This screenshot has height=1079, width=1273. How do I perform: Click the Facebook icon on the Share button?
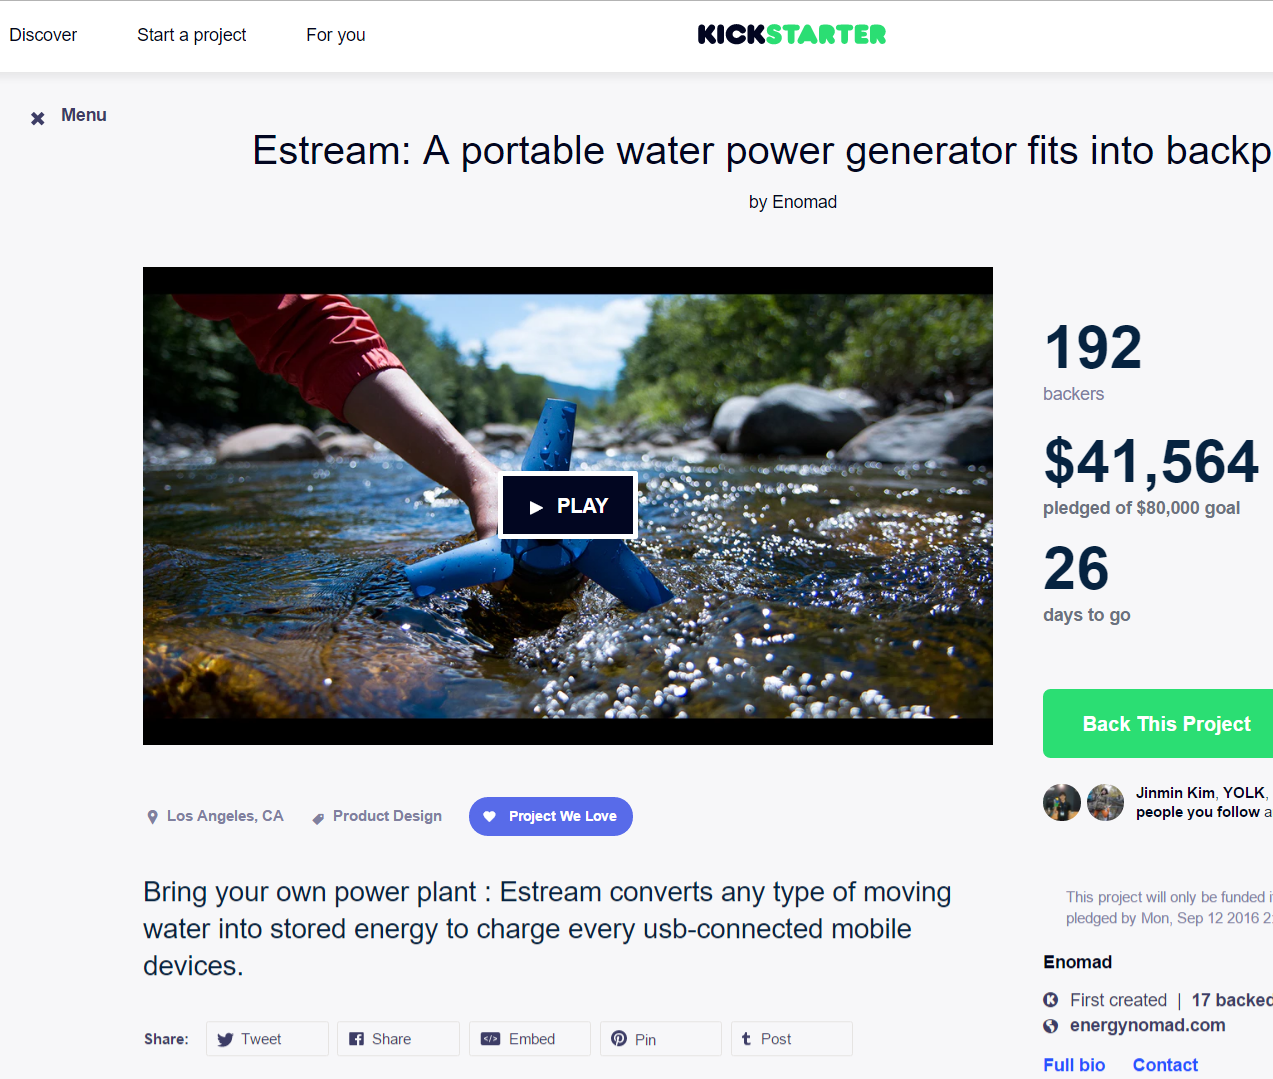tap(357, 1038)
